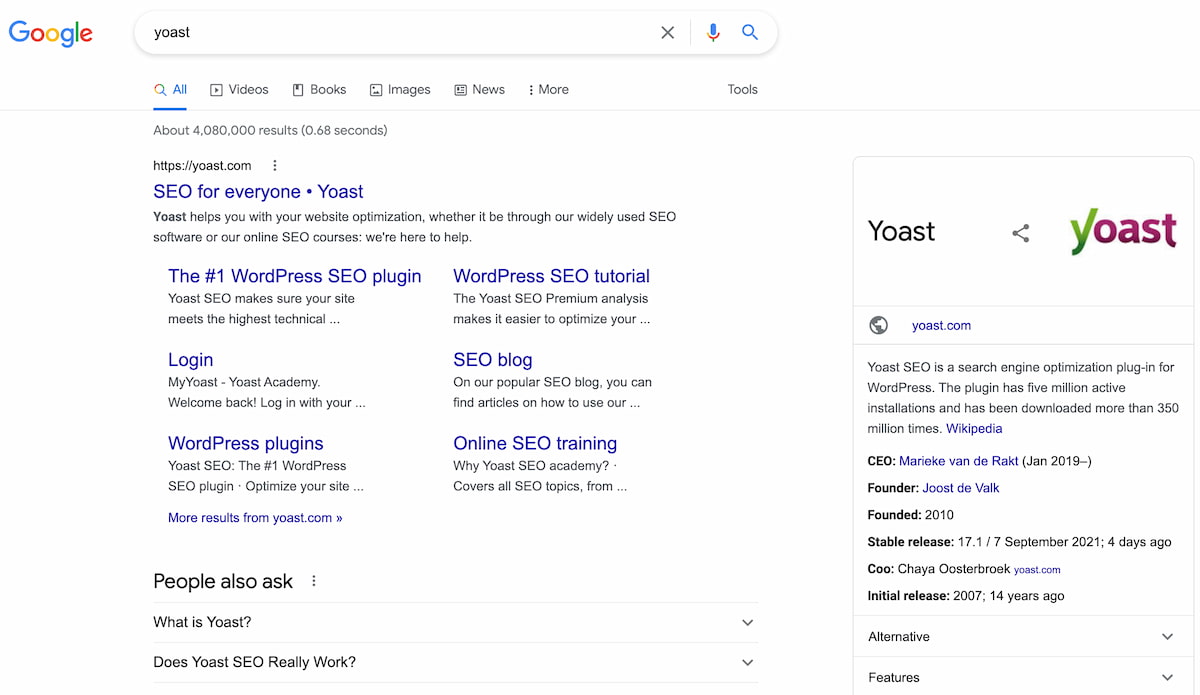This screenshot has height=695, width=1200.
Task: Expand Does Yoast SEO Really Work? question
Action: [456, 662]
